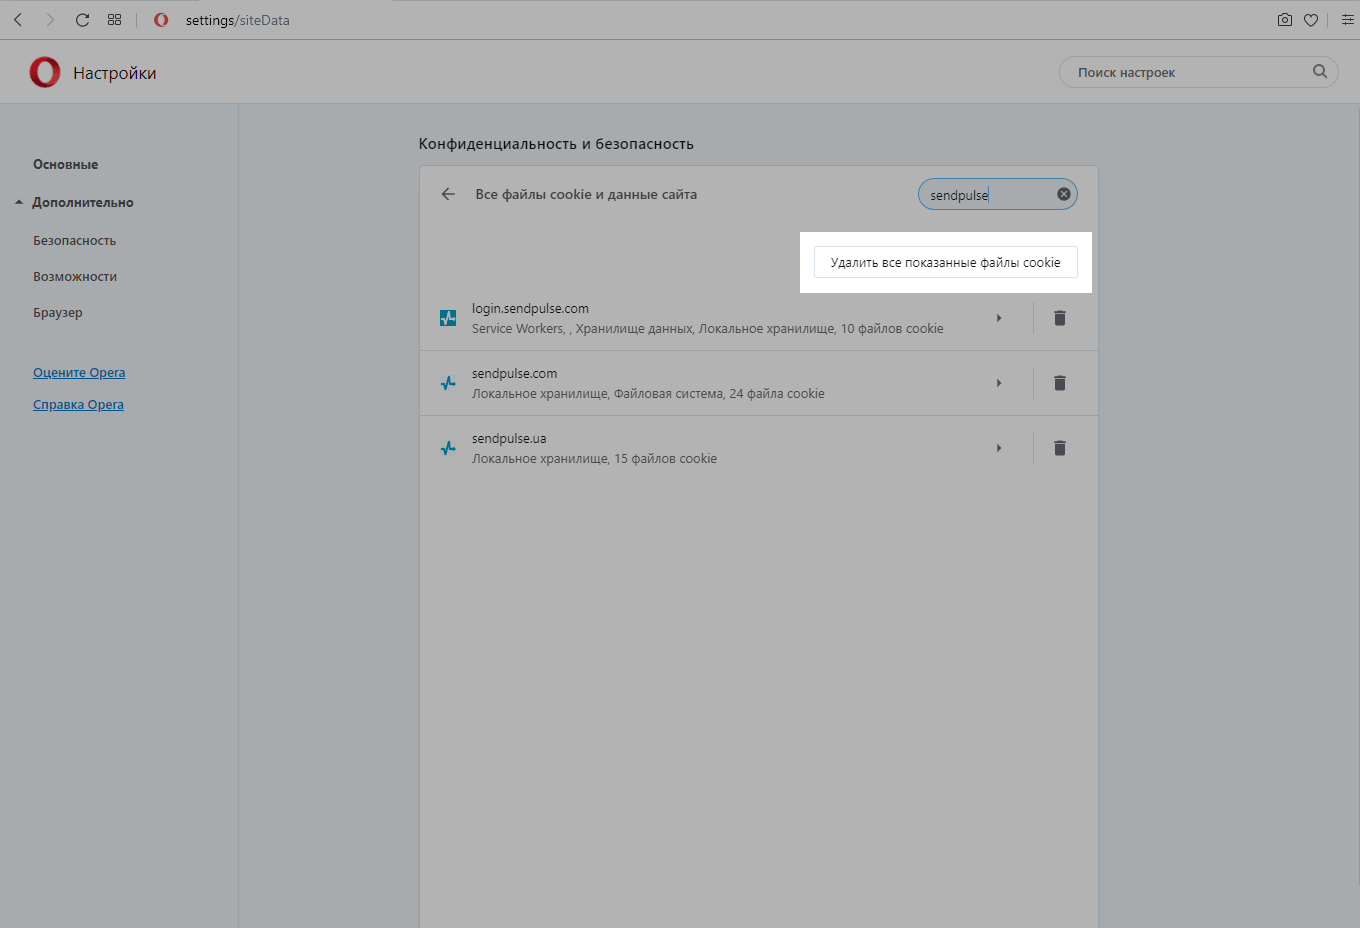Open the Speed Dial grid icon
The width and height of the screenshot is (1360, 928).
pyautogui.click(x=115, y=20)
